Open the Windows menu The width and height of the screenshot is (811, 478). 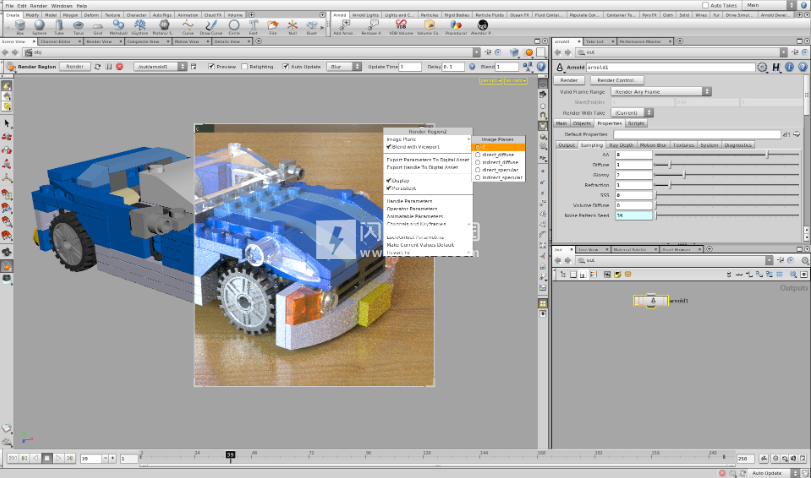click(62, 6)
